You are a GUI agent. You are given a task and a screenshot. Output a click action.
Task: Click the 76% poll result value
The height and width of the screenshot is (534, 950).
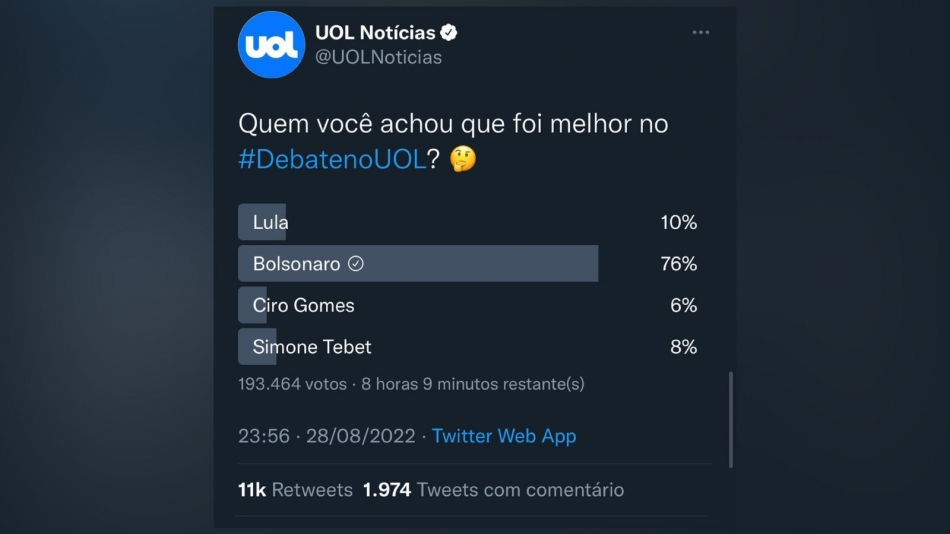click(678, 264)
